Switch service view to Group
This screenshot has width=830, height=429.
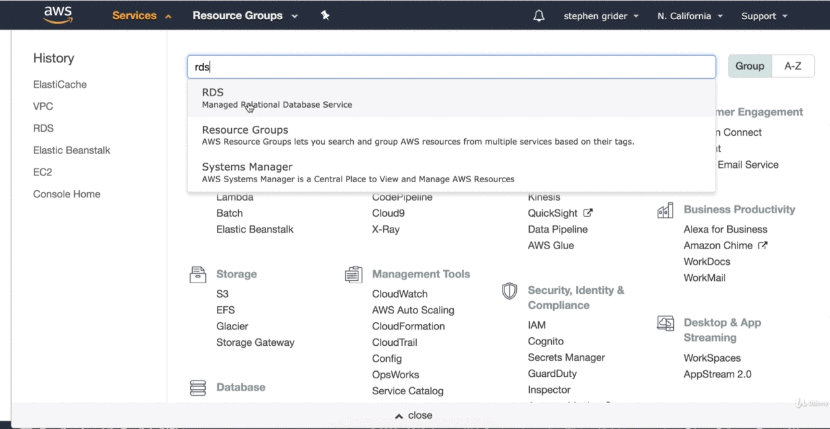coord(750,66)
